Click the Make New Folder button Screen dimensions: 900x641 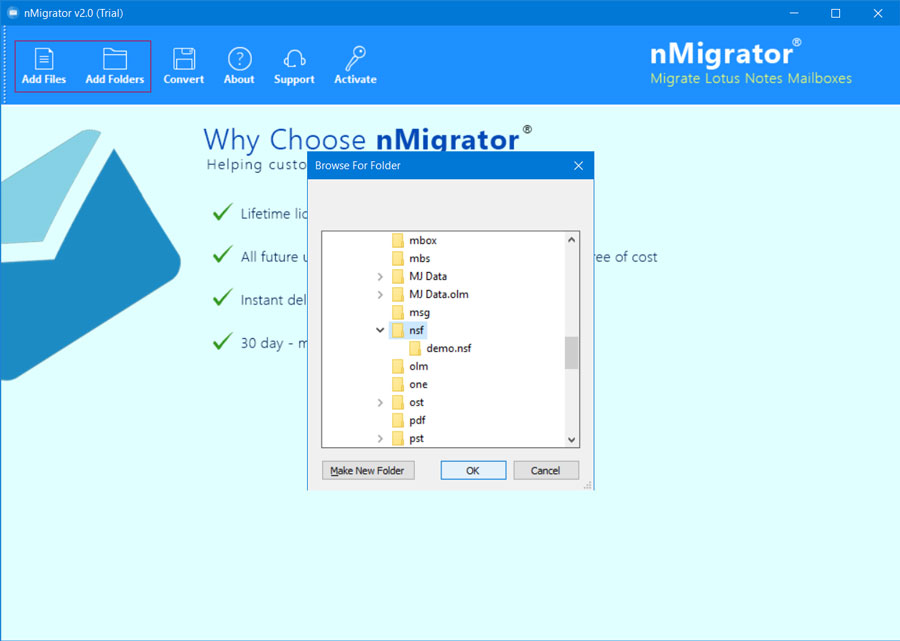click(x=368, y=471)
